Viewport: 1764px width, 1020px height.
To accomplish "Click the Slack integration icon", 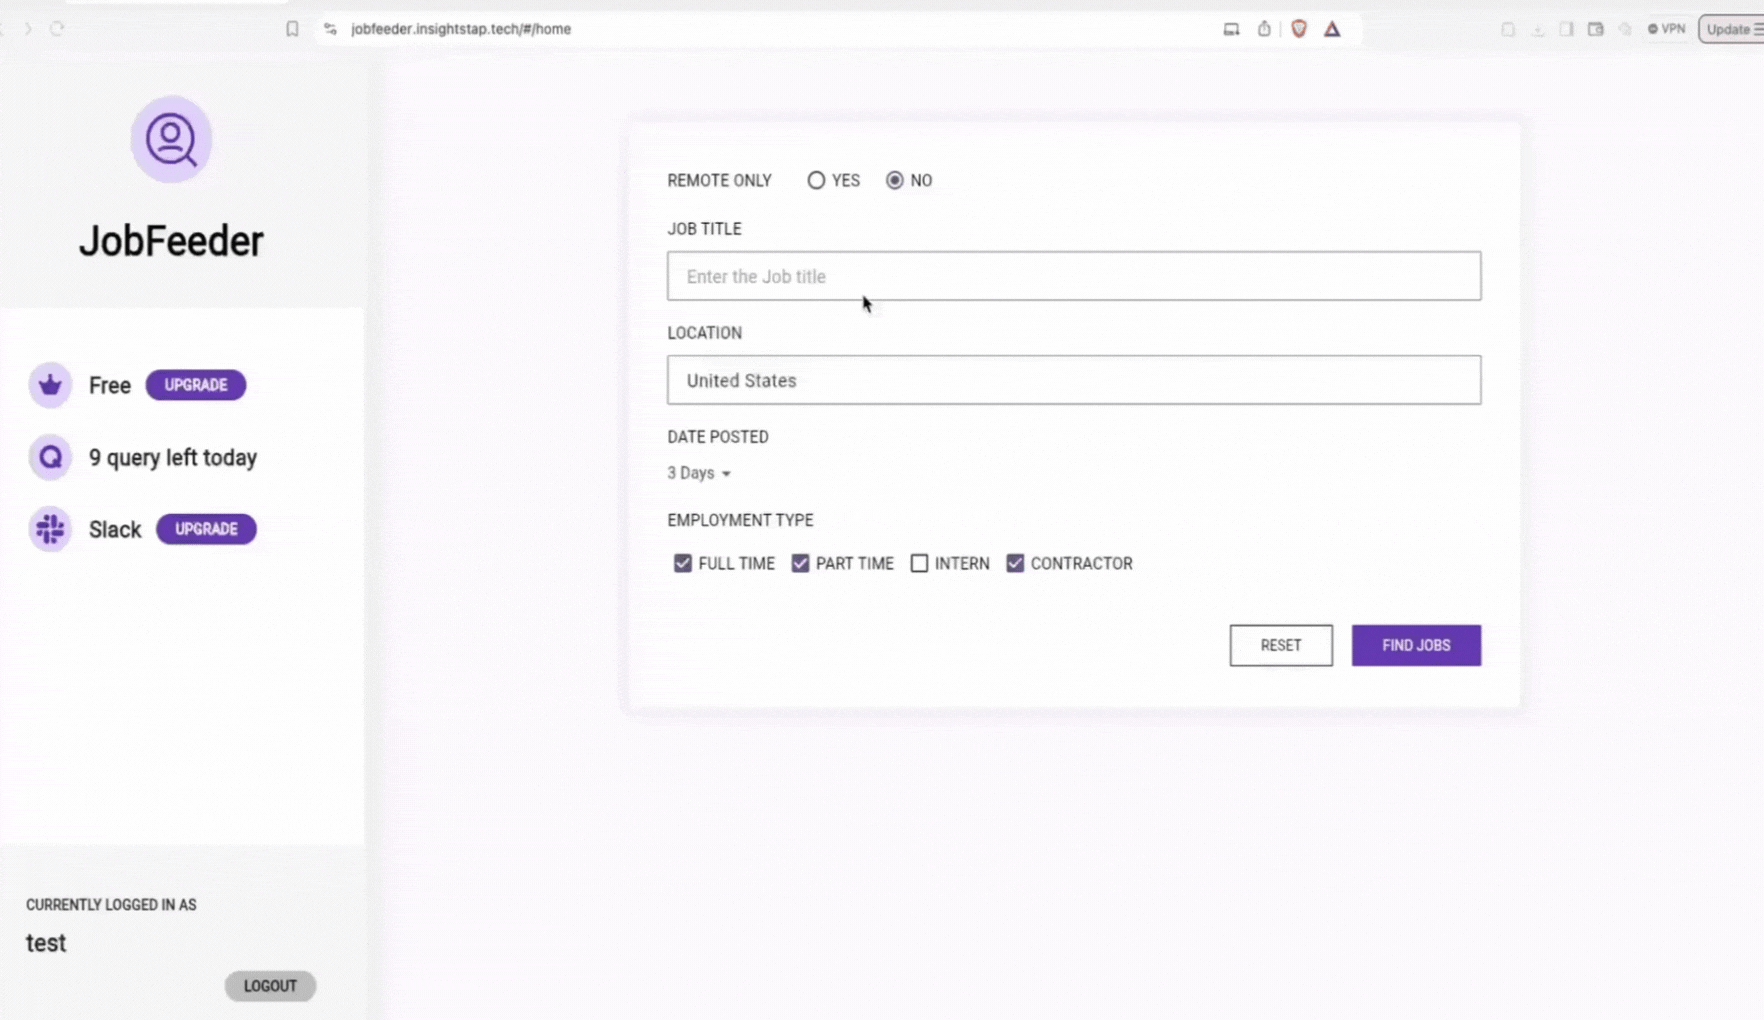I will 49,529.
